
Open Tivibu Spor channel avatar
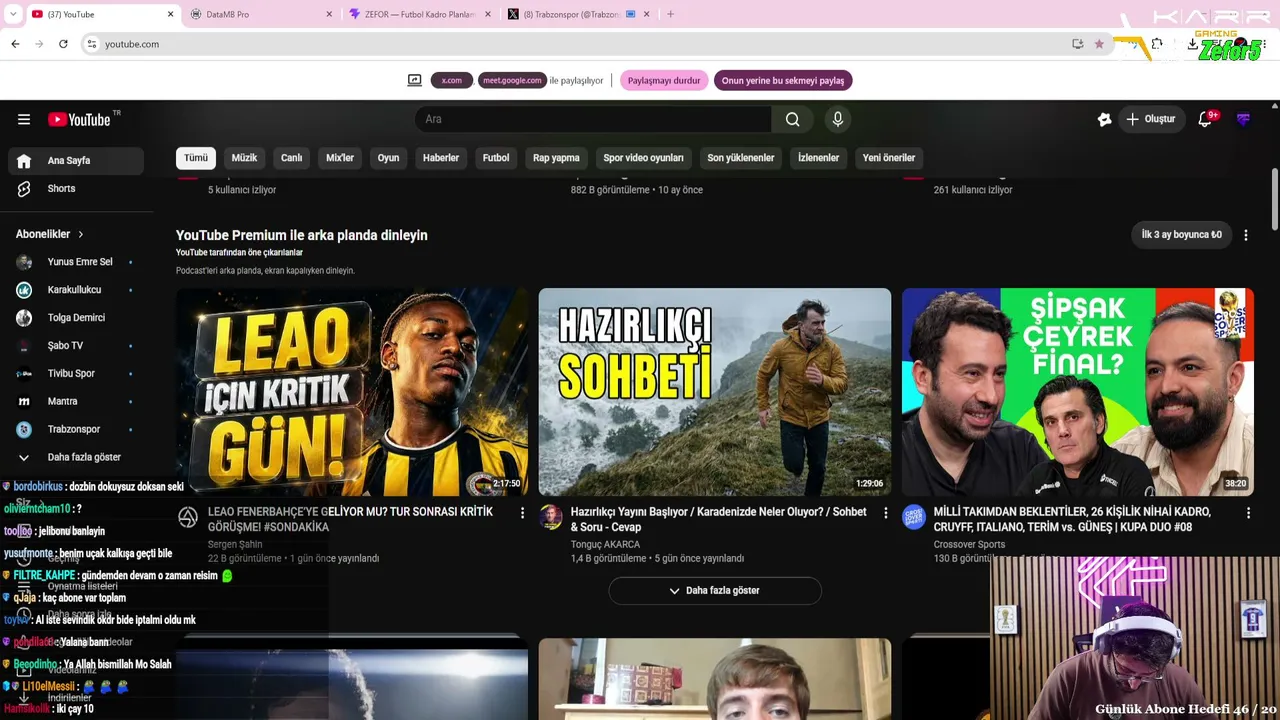point(24,374)
